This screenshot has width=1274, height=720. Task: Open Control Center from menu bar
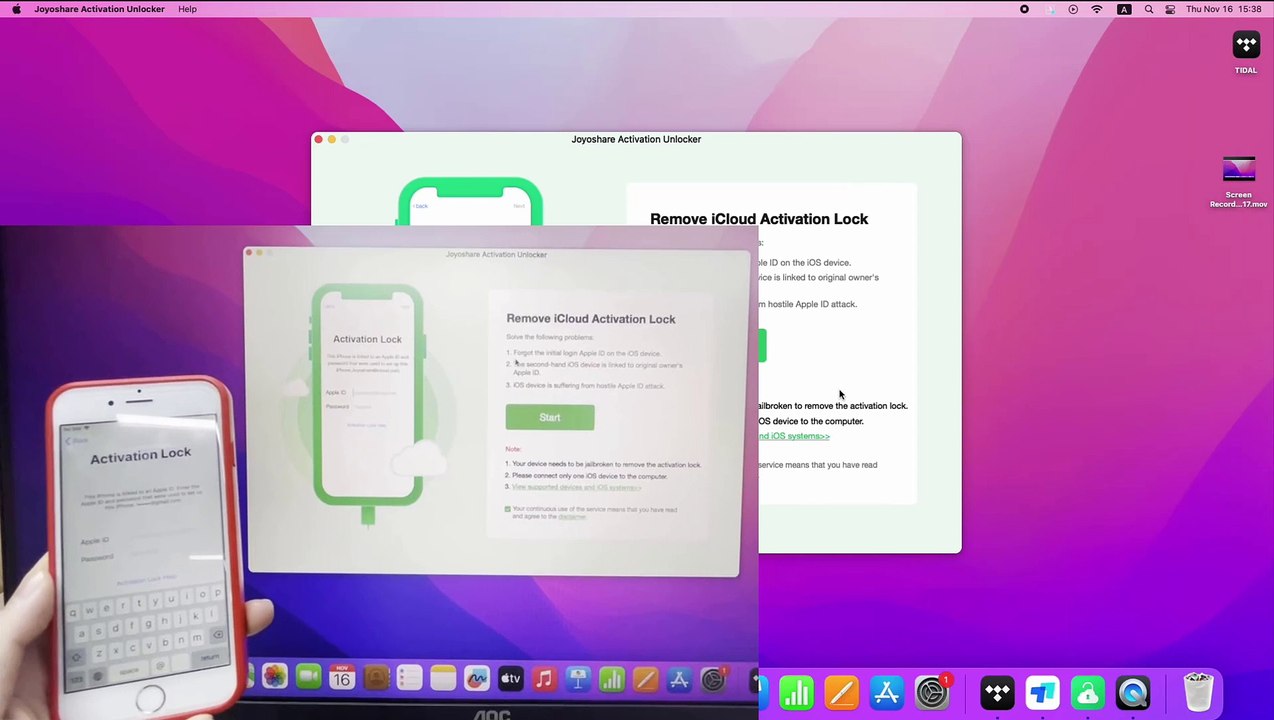coord(1170,9)
